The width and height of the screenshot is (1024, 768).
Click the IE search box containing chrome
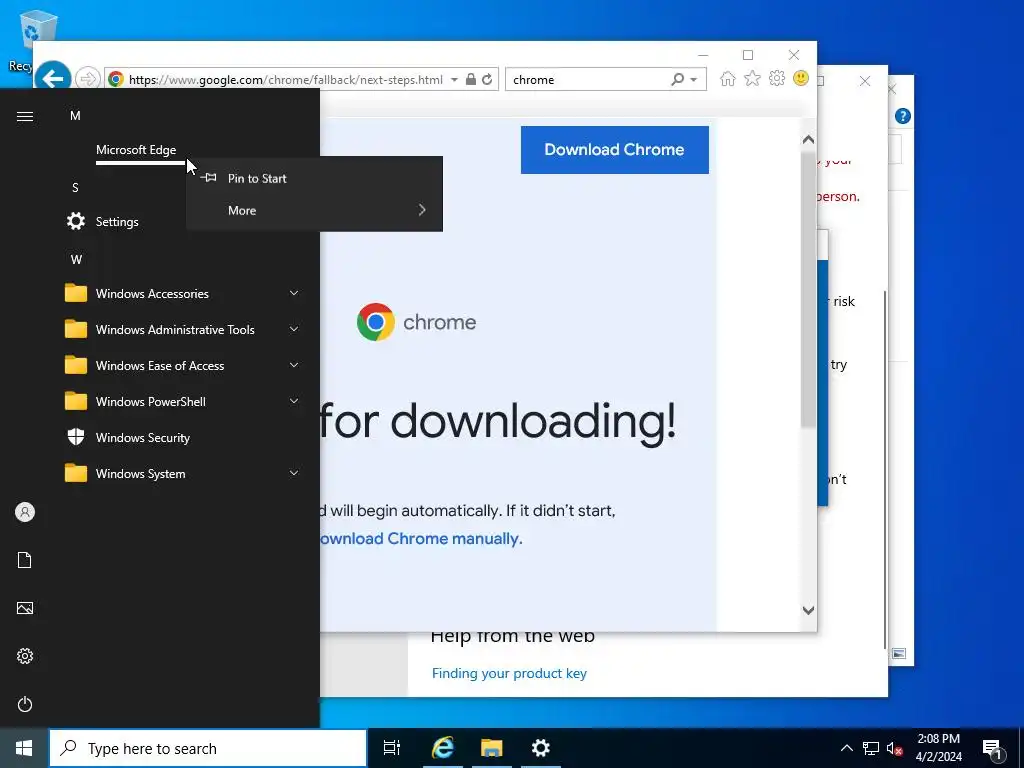pos(588,80)
